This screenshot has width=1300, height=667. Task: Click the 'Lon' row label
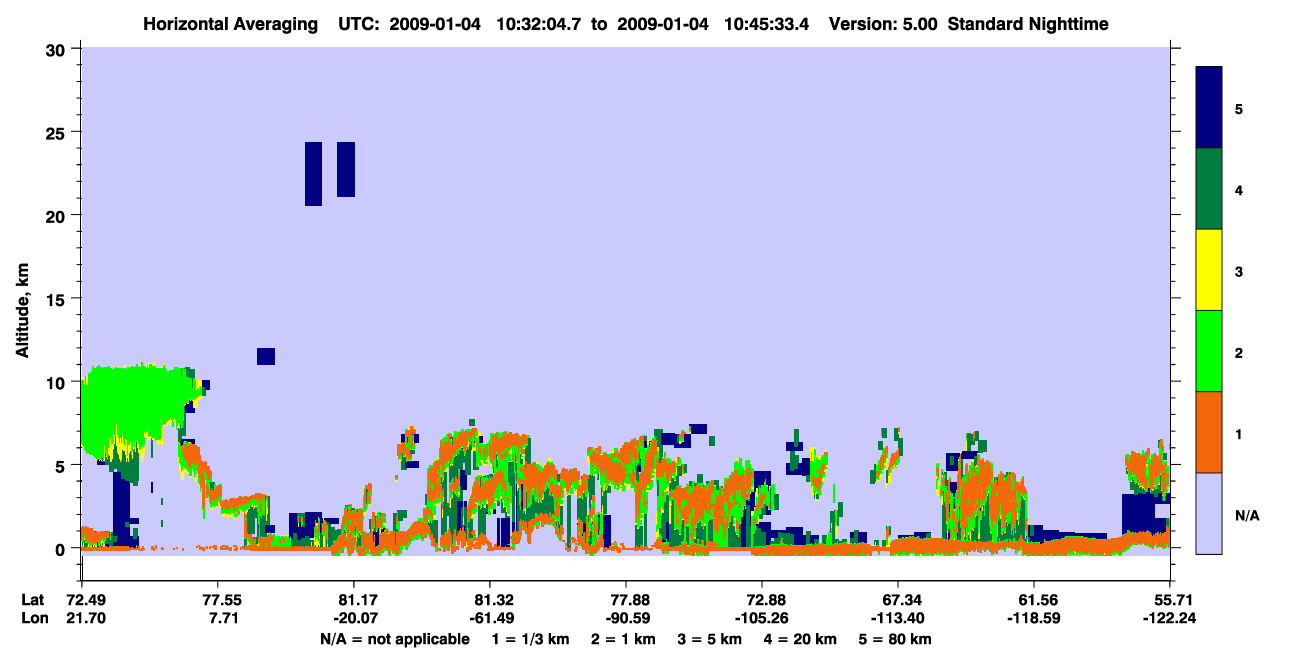tap(33, 618)
